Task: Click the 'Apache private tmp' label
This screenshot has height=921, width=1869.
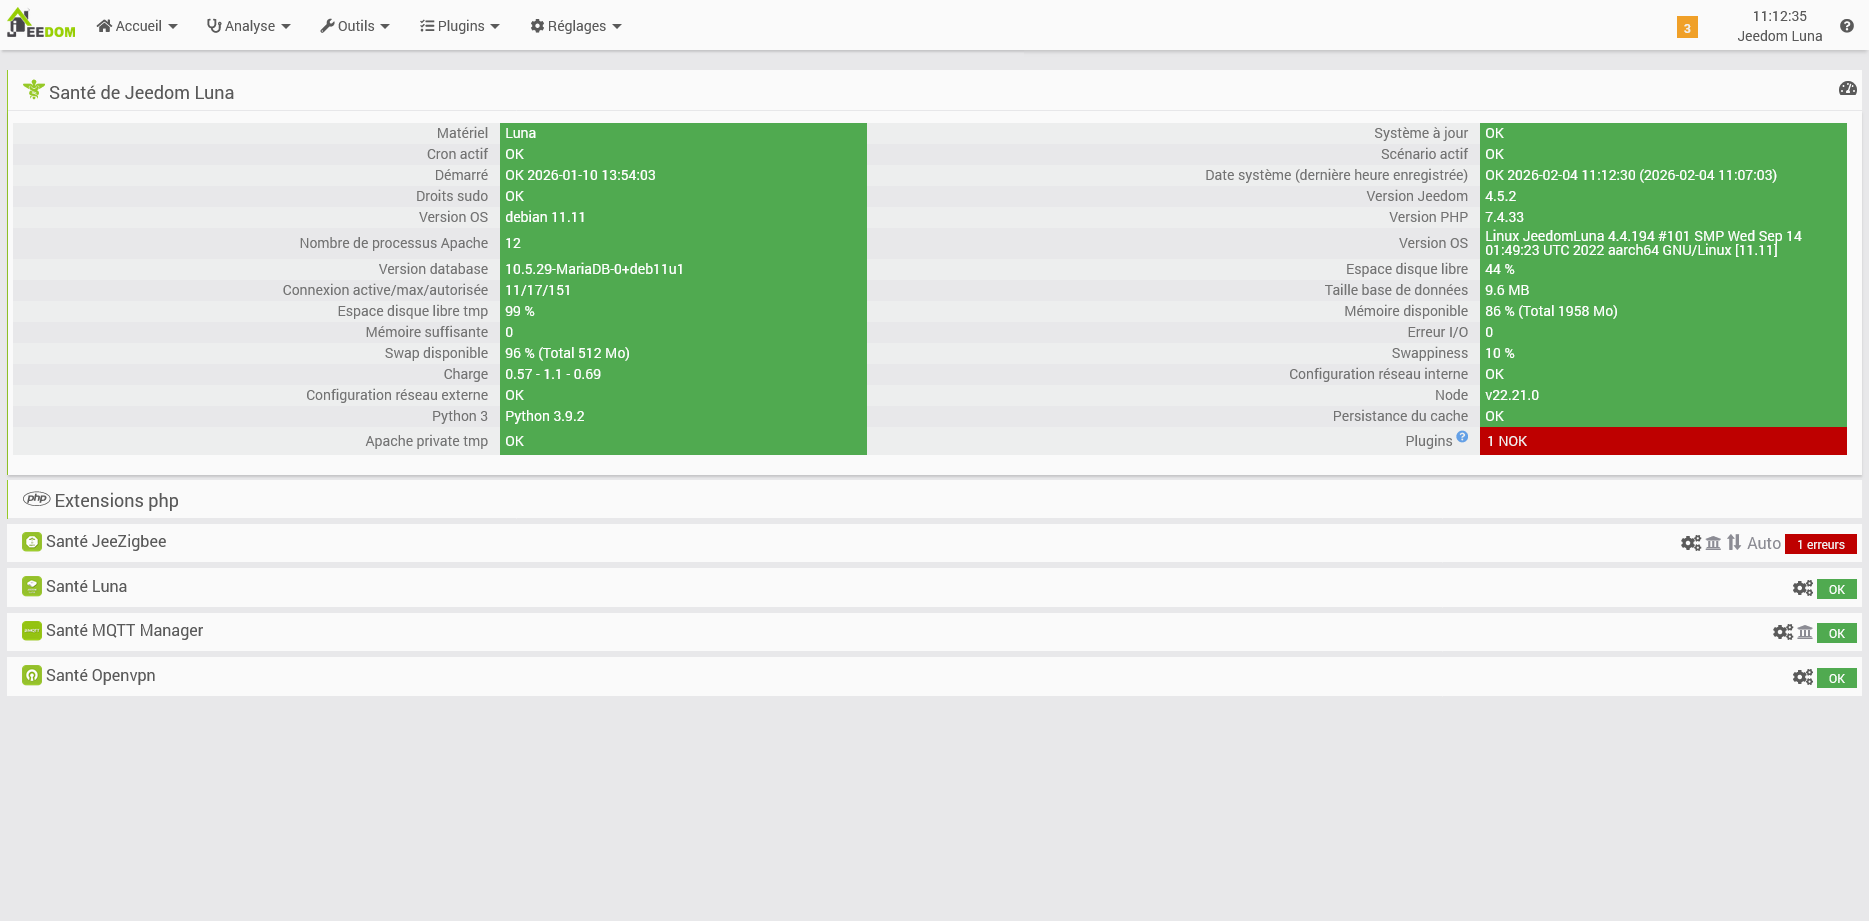Action: 427,441
